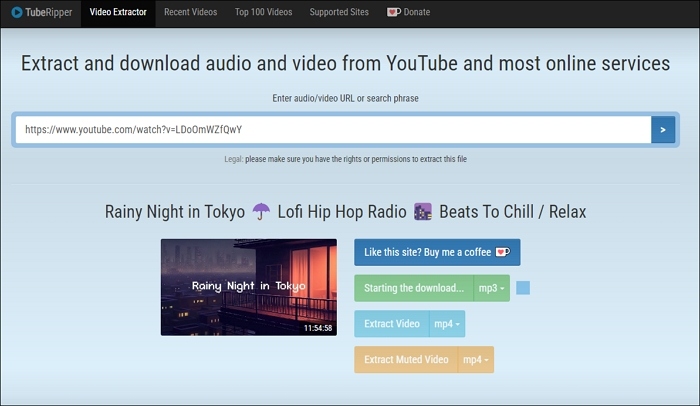Image resolution: width=700 pixels, height=406 pixels.
Task: Open the mp4 dropdown beside Extract Video
Action: tap(446, 324)
